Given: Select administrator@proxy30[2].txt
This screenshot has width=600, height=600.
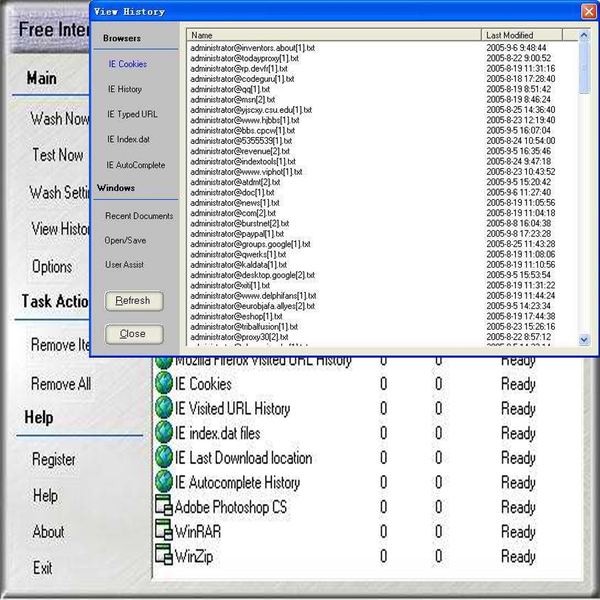Looking at the screenshot, I should coord(240,337).
